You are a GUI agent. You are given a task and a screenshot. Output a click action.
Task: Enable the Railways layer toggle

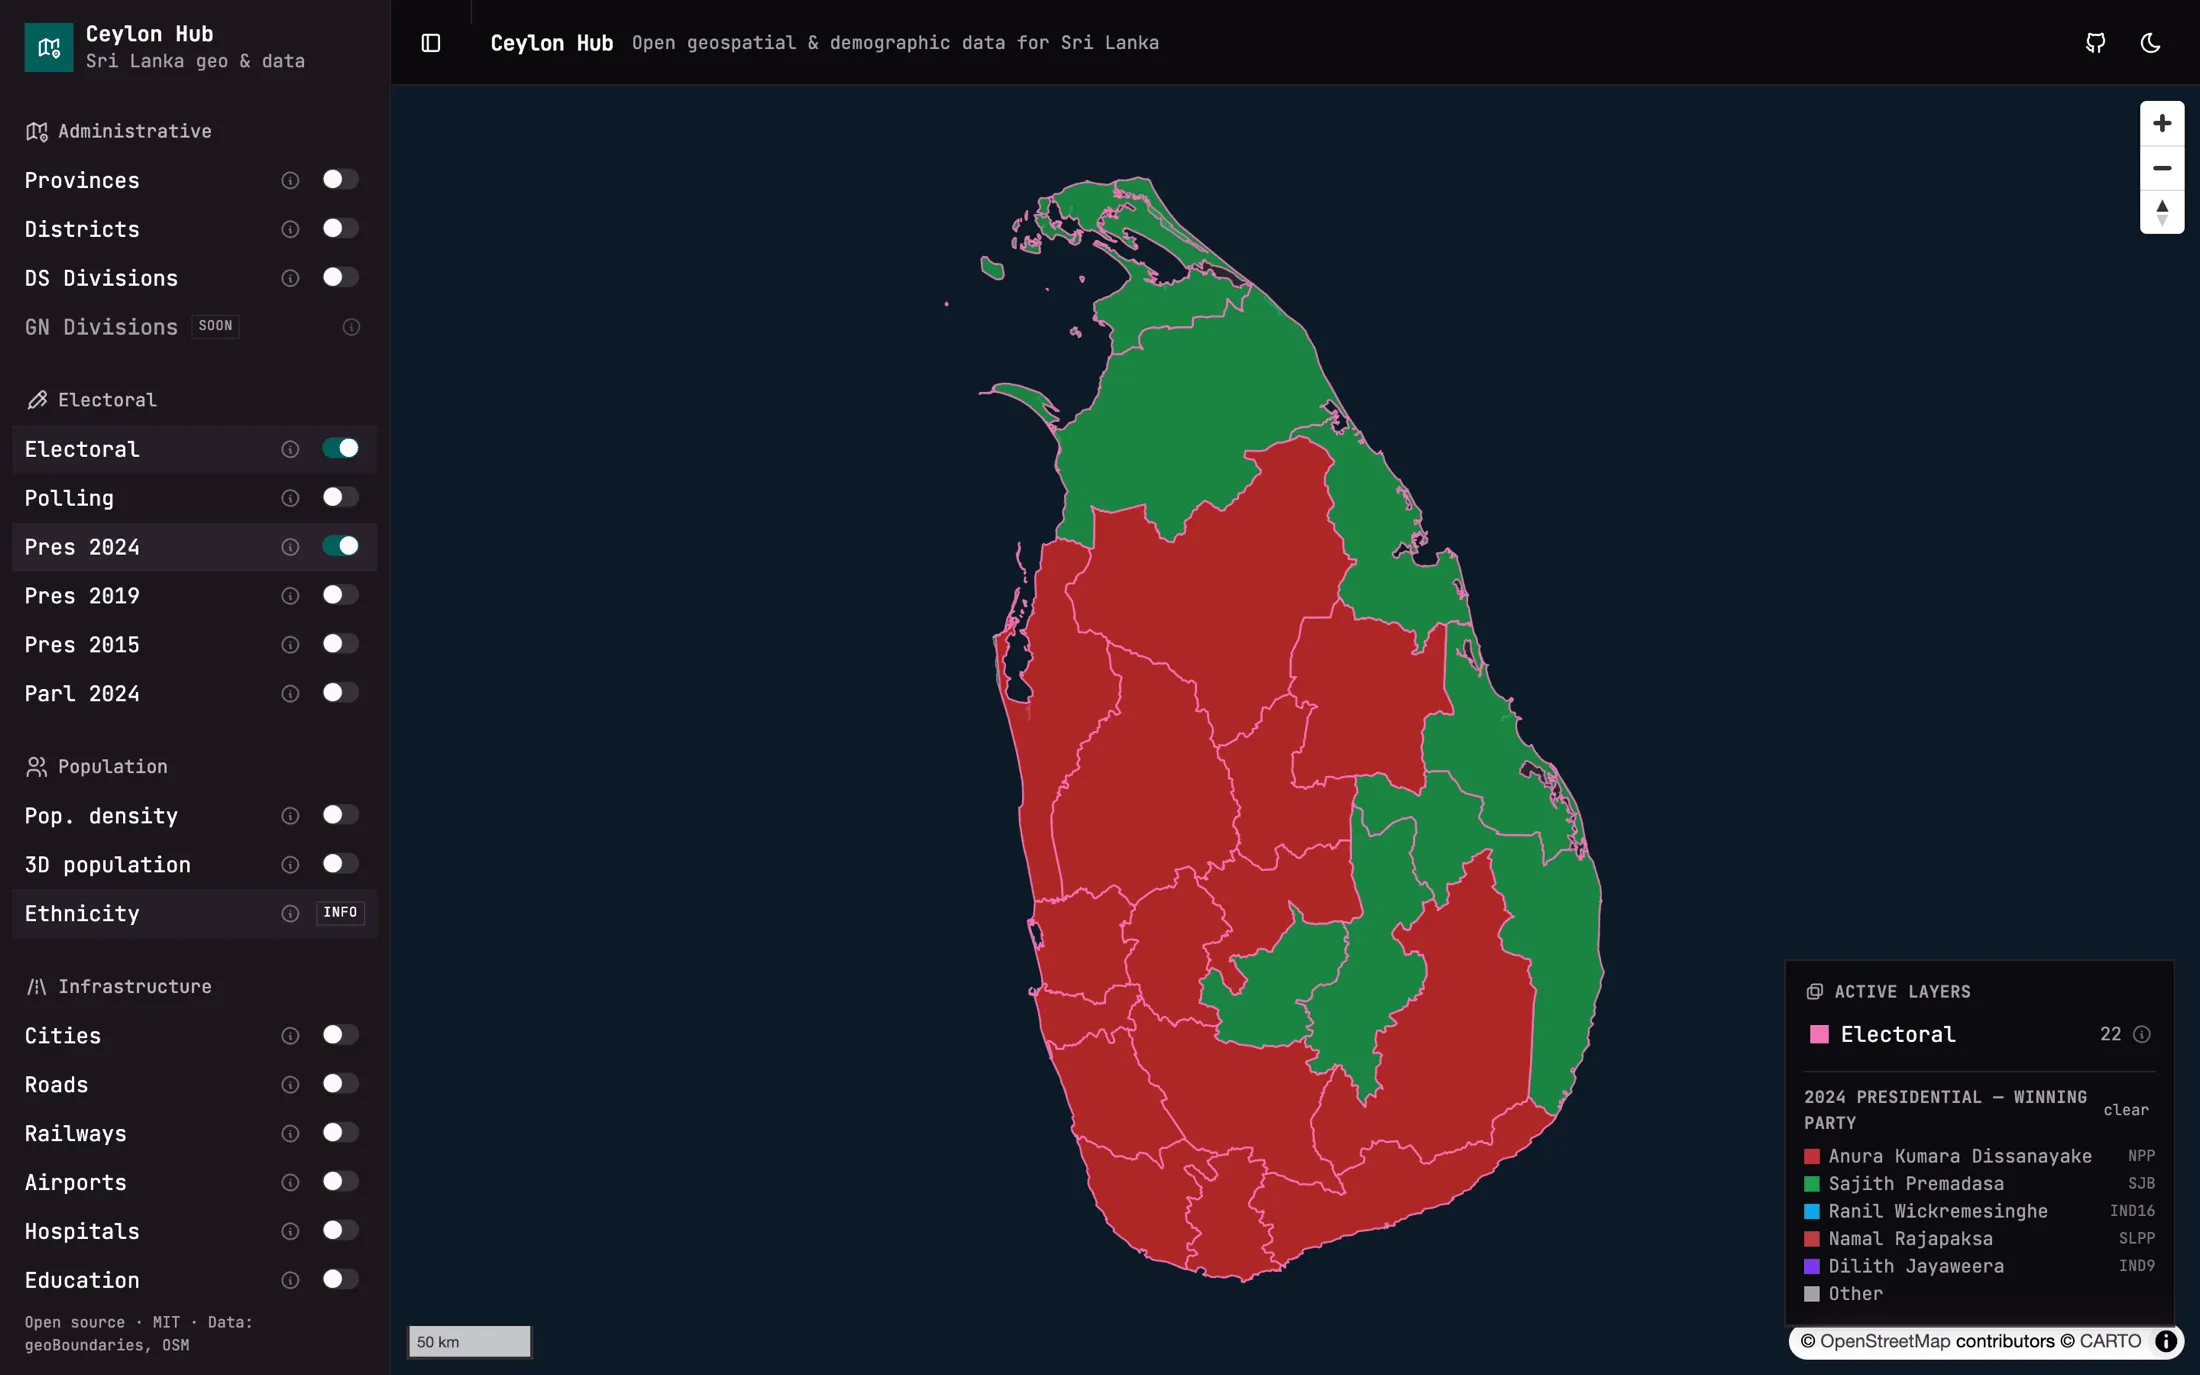pyautogui.click(x=340, y=1133)
